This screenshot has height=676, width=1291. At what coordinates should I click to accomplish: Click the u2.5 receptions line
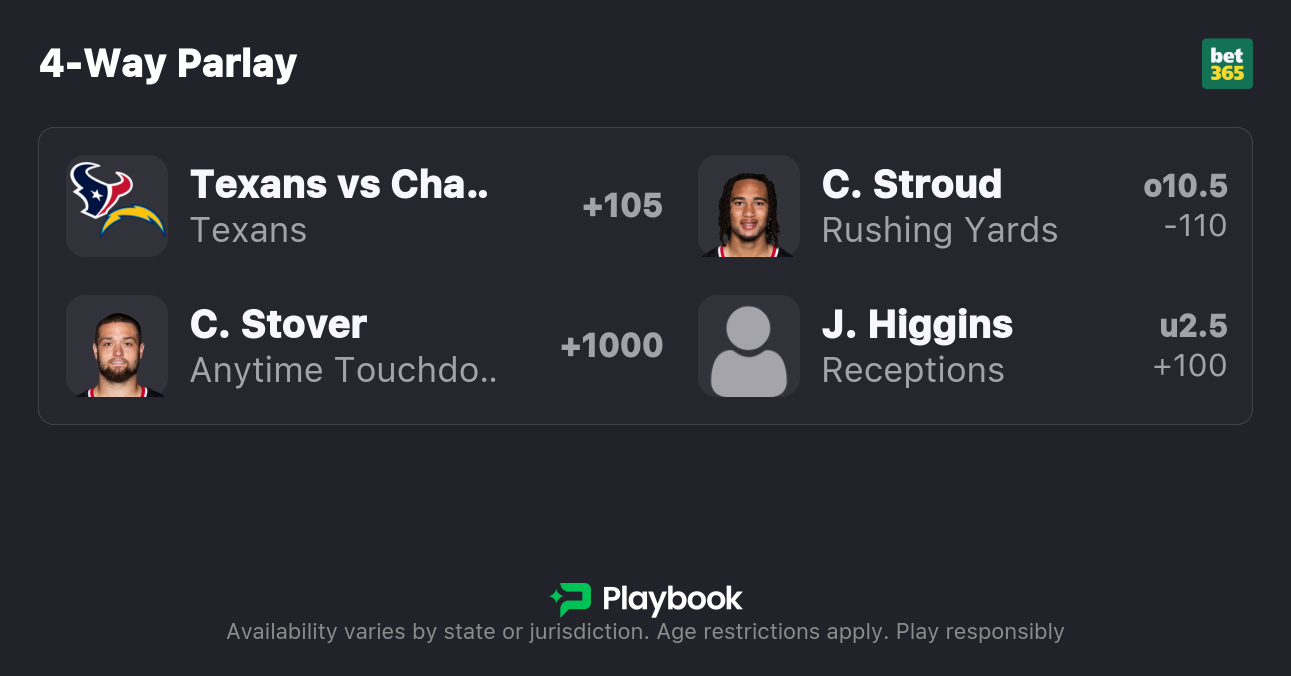pyautogui.click(x=1193, y=326)
